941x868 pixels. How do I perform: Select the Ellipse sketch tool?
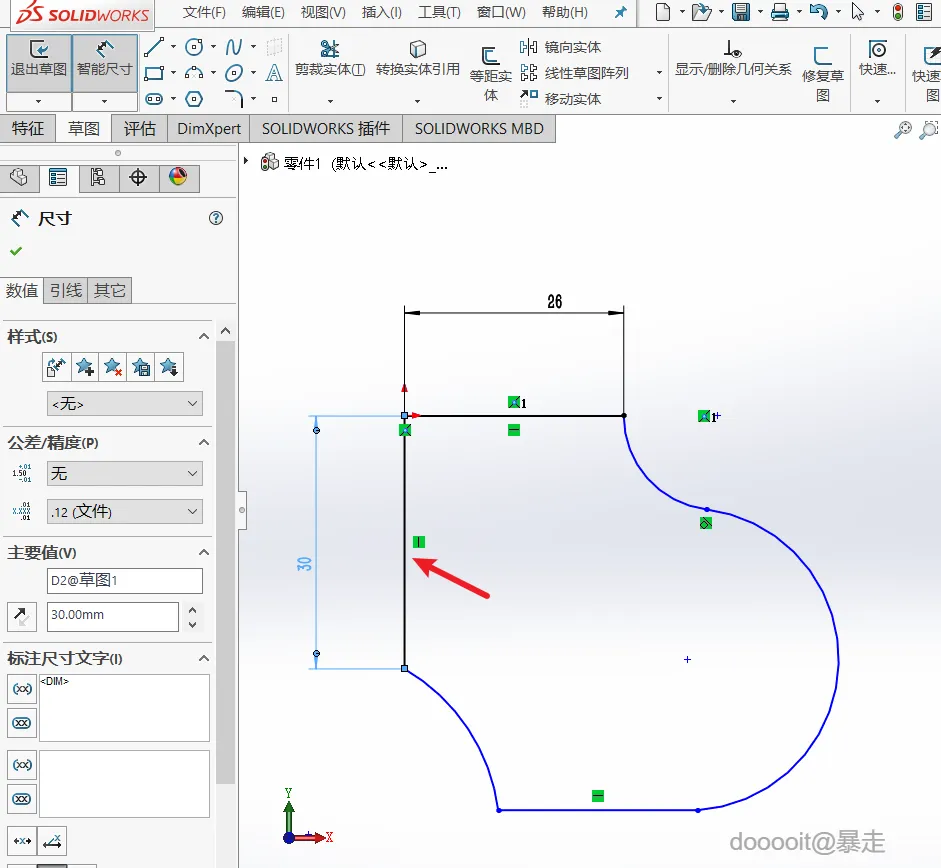[x=233, y=73]
